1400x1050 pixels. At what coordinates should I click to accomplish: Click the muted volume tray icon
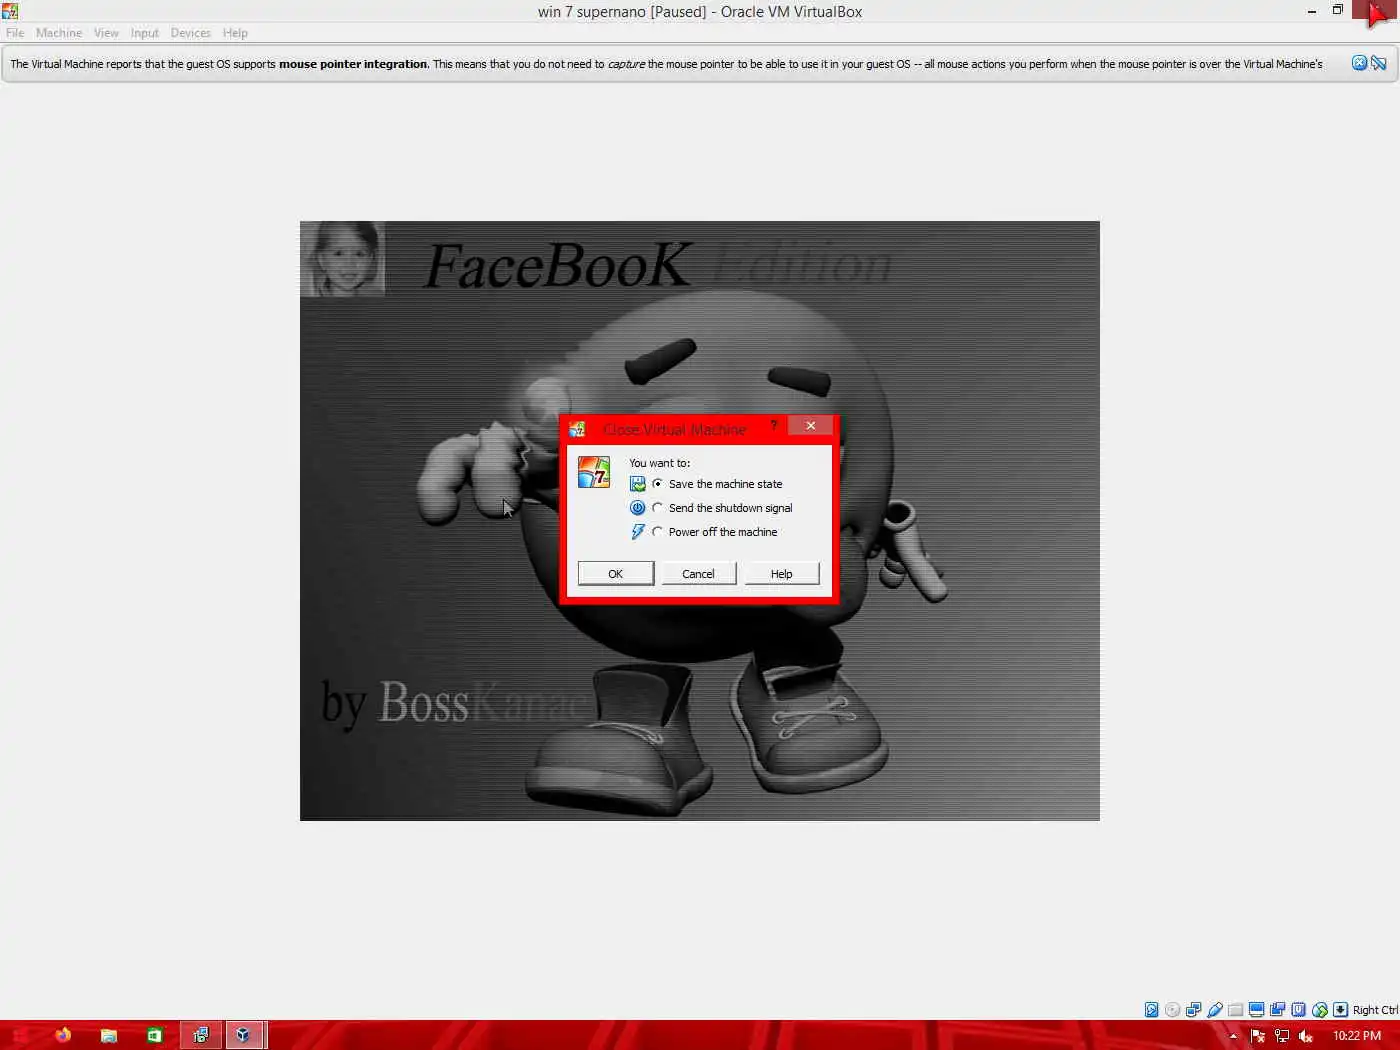1306,1036
